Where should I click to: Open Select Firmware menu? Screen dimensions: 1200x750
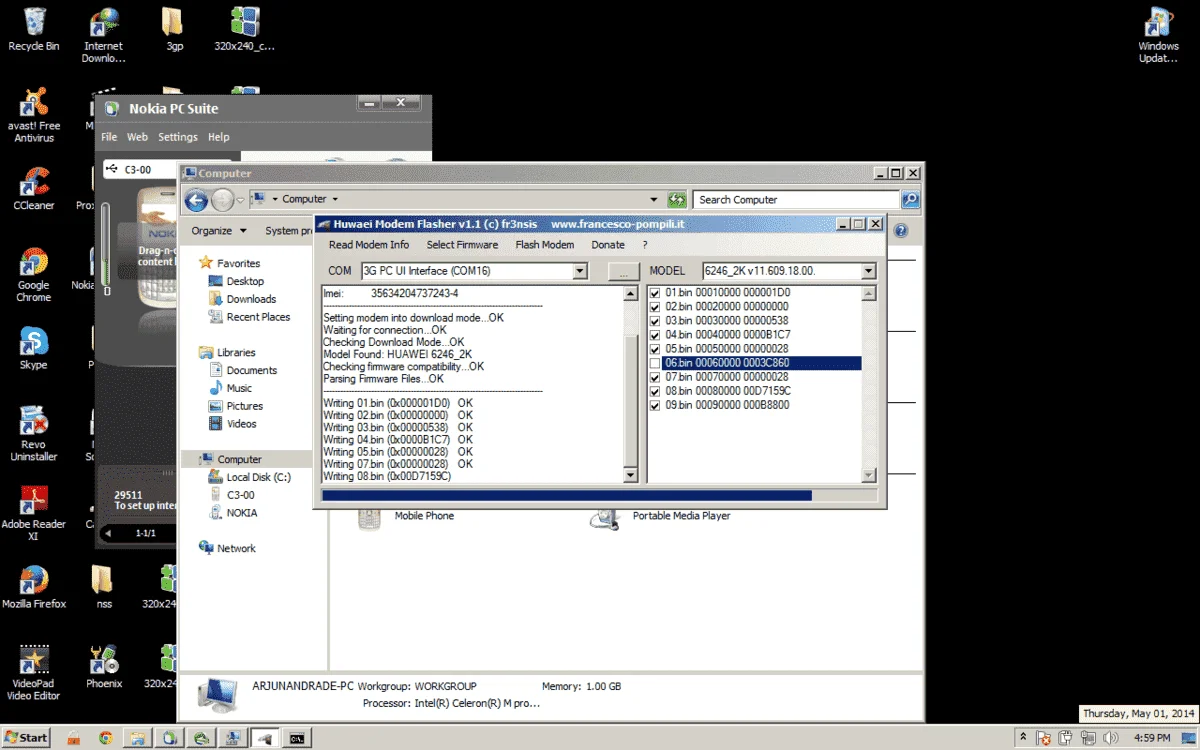(x=462, y=245)
